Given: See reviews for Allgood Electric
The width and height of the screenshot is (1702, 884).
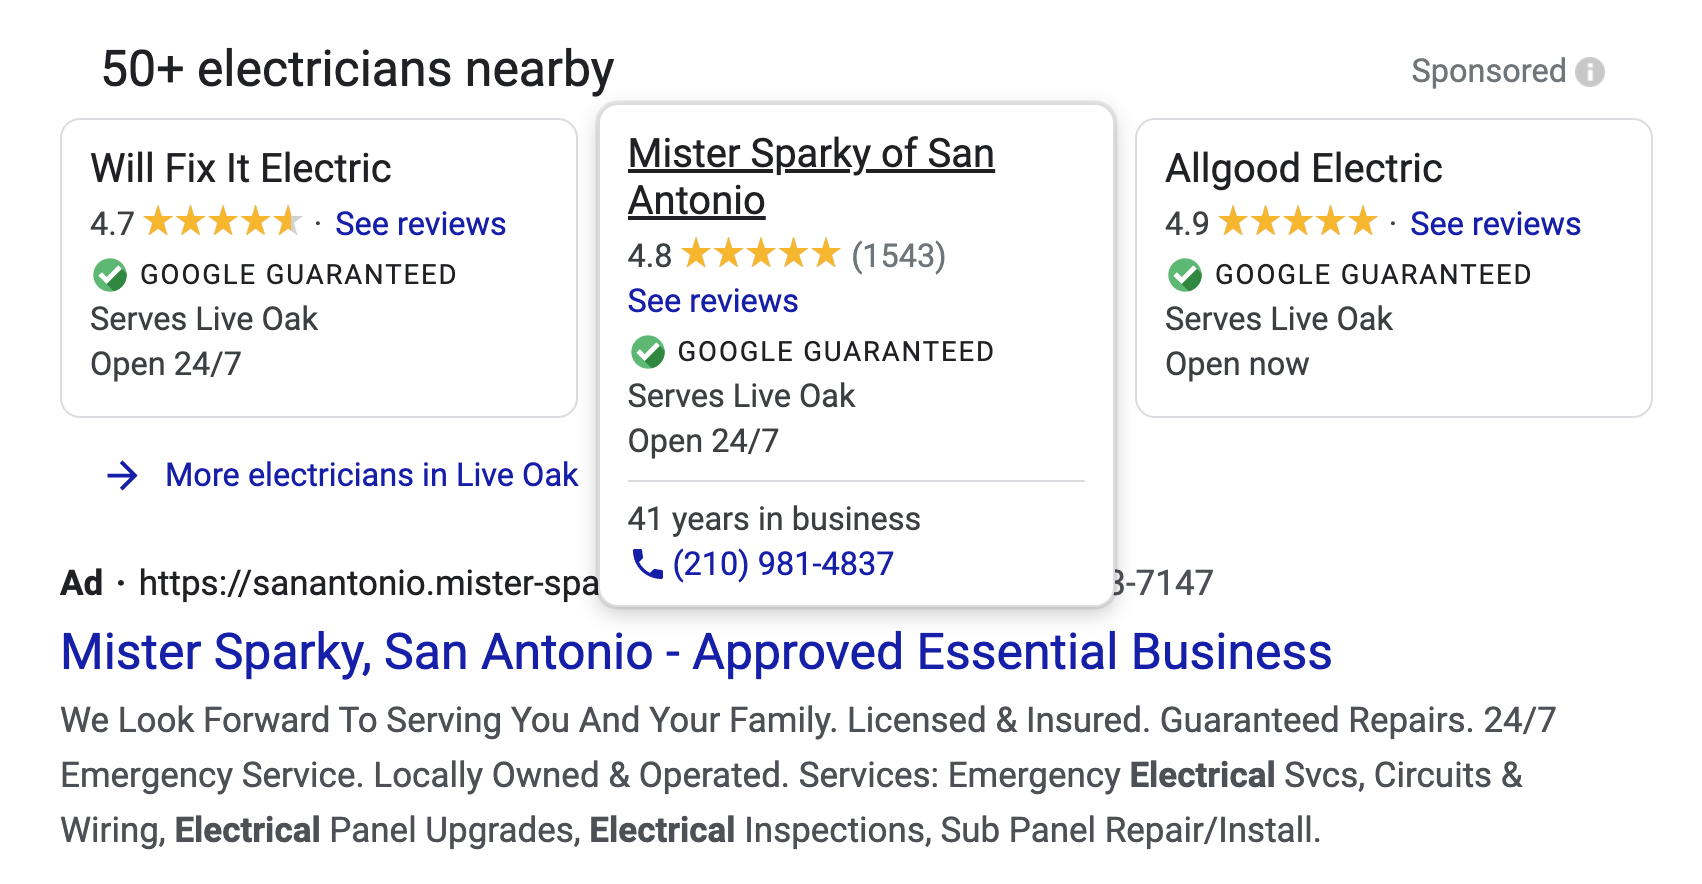Looking at the screenshot, I should (1495, 224).
